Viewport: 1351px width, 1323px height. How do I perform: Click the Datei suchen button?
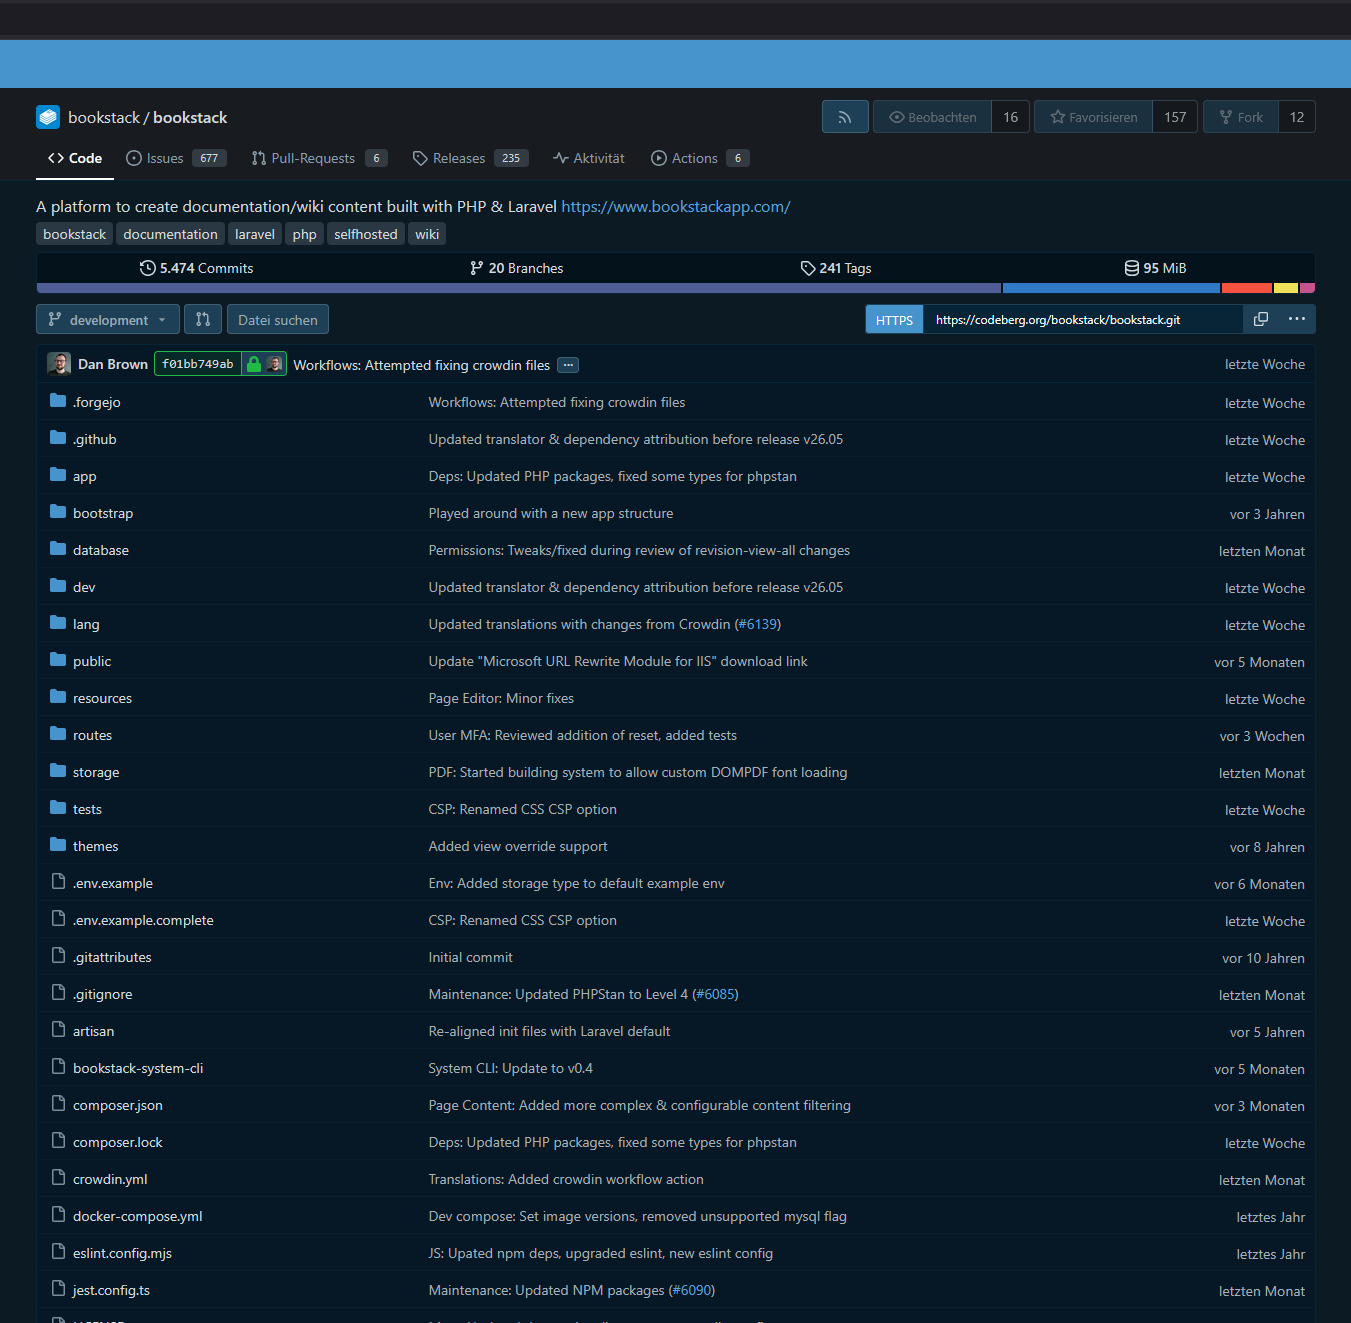pos(278,319)
